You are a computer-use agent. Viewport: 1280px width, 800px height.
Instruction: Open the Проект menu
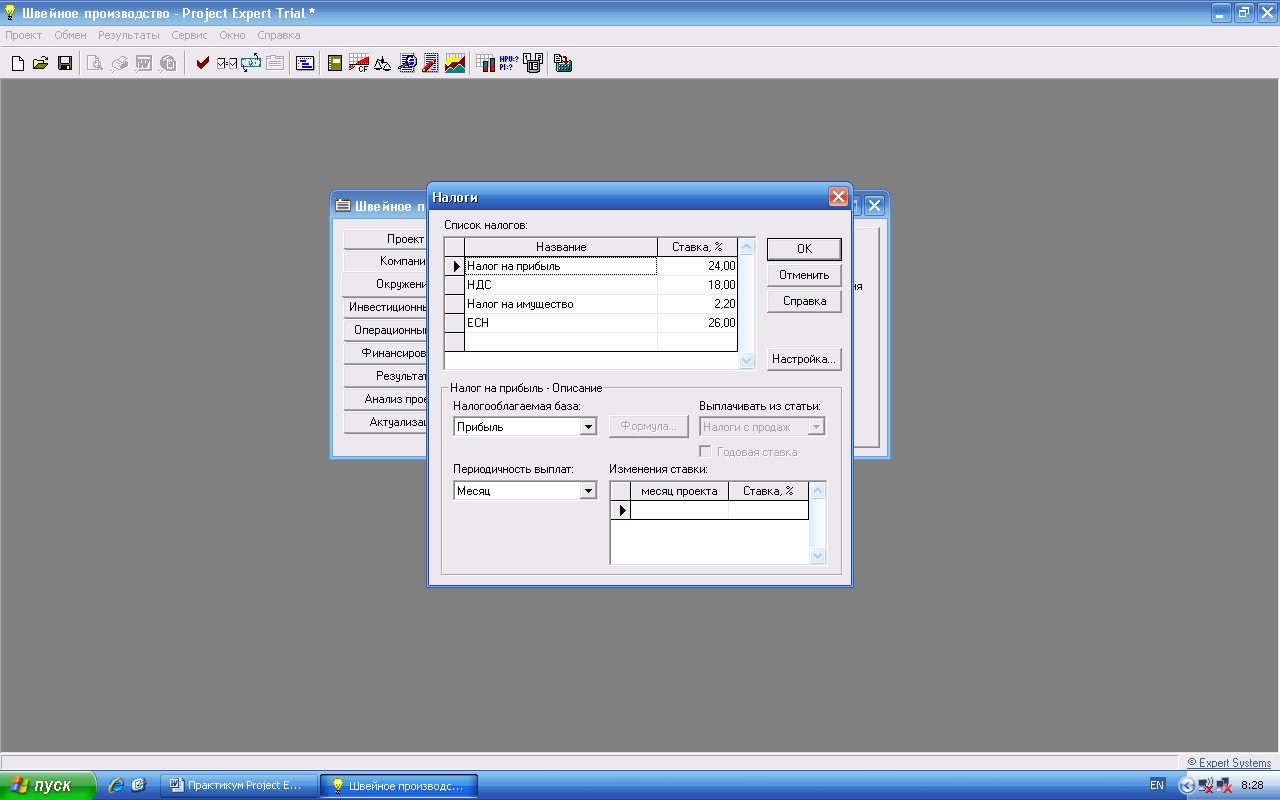(x=24, y=35)
